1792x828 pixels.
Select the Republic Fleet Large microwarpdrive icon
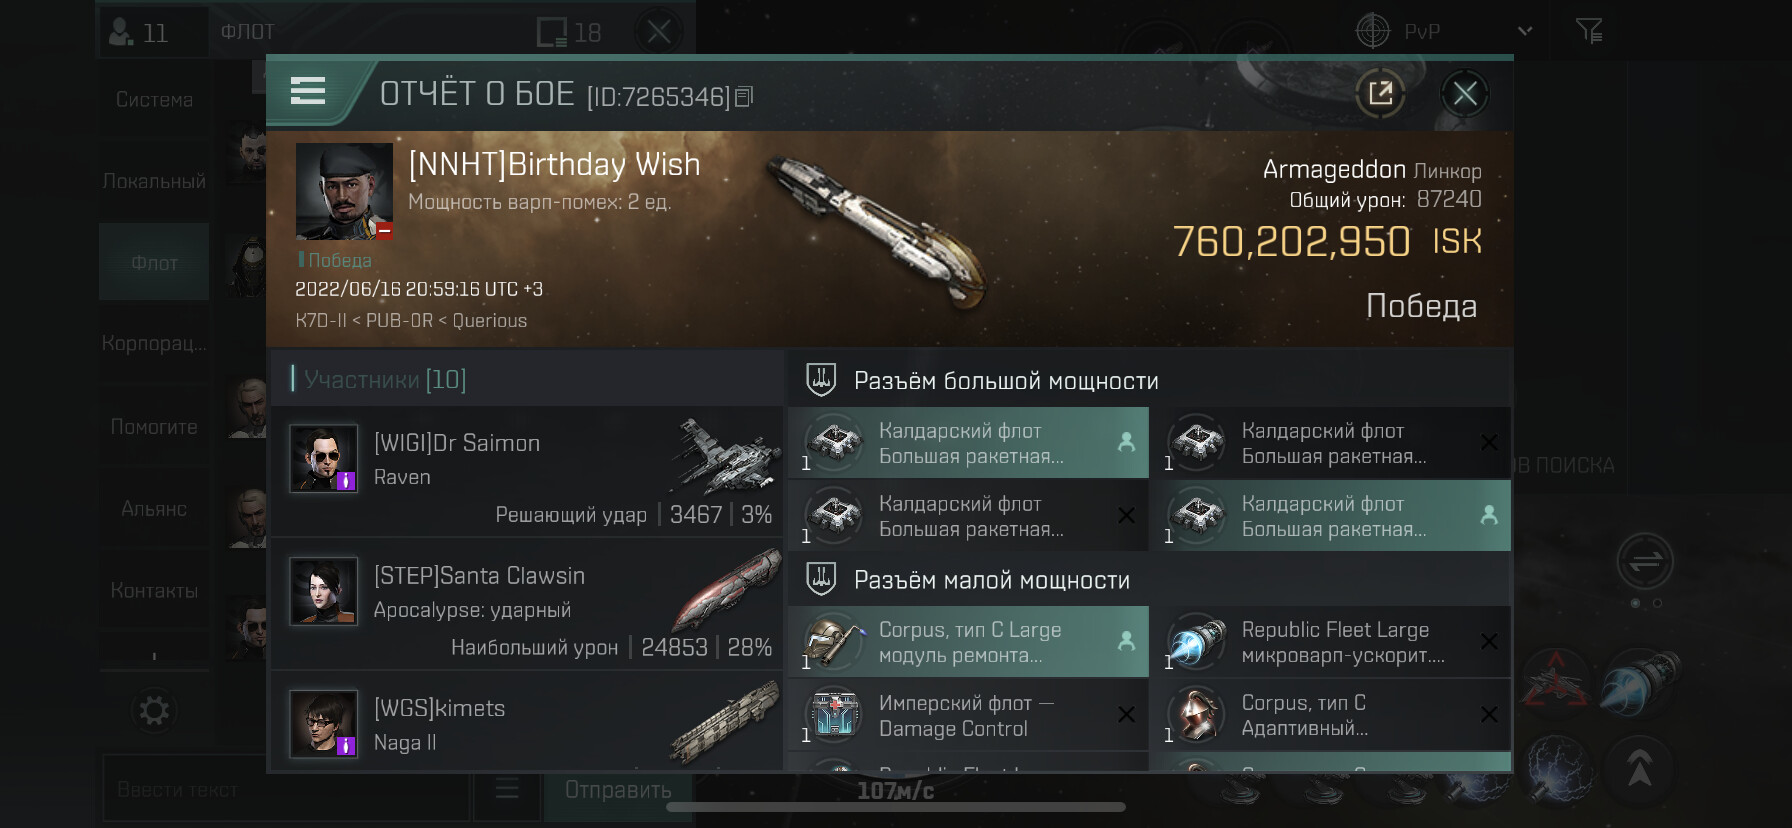coord(1196,642)
